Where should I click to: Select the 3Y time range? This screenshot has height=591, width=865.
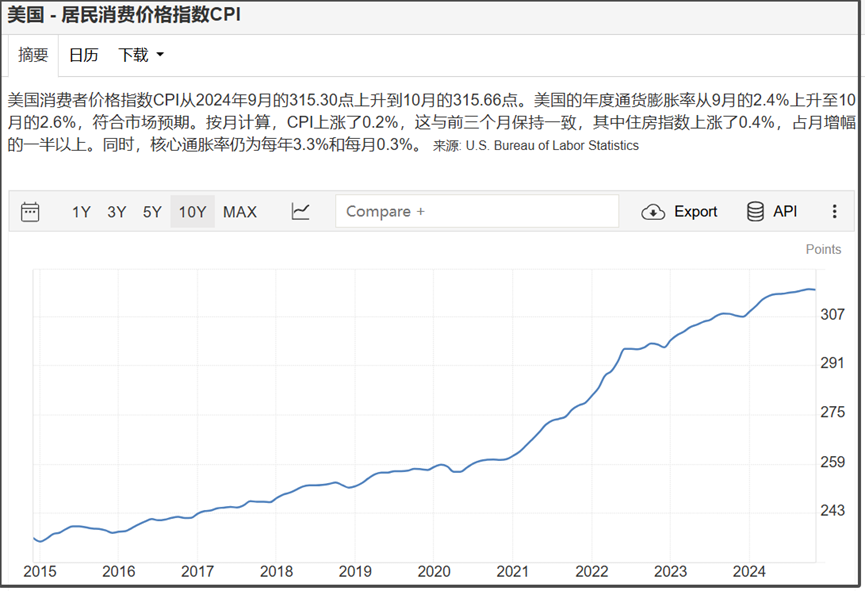(x=116, y=212)
